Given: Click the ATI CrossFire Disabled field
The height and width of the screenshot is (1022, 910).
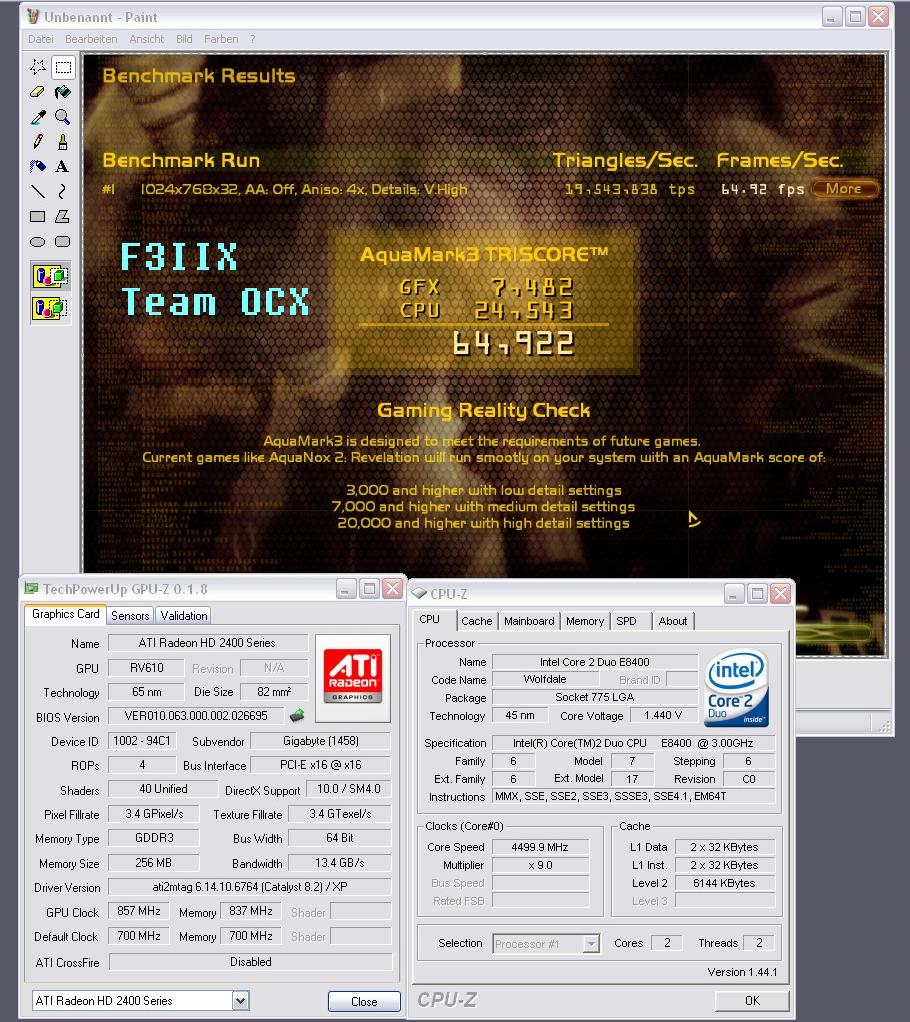Looking at the screenshot, I should (x=250, y=961).
